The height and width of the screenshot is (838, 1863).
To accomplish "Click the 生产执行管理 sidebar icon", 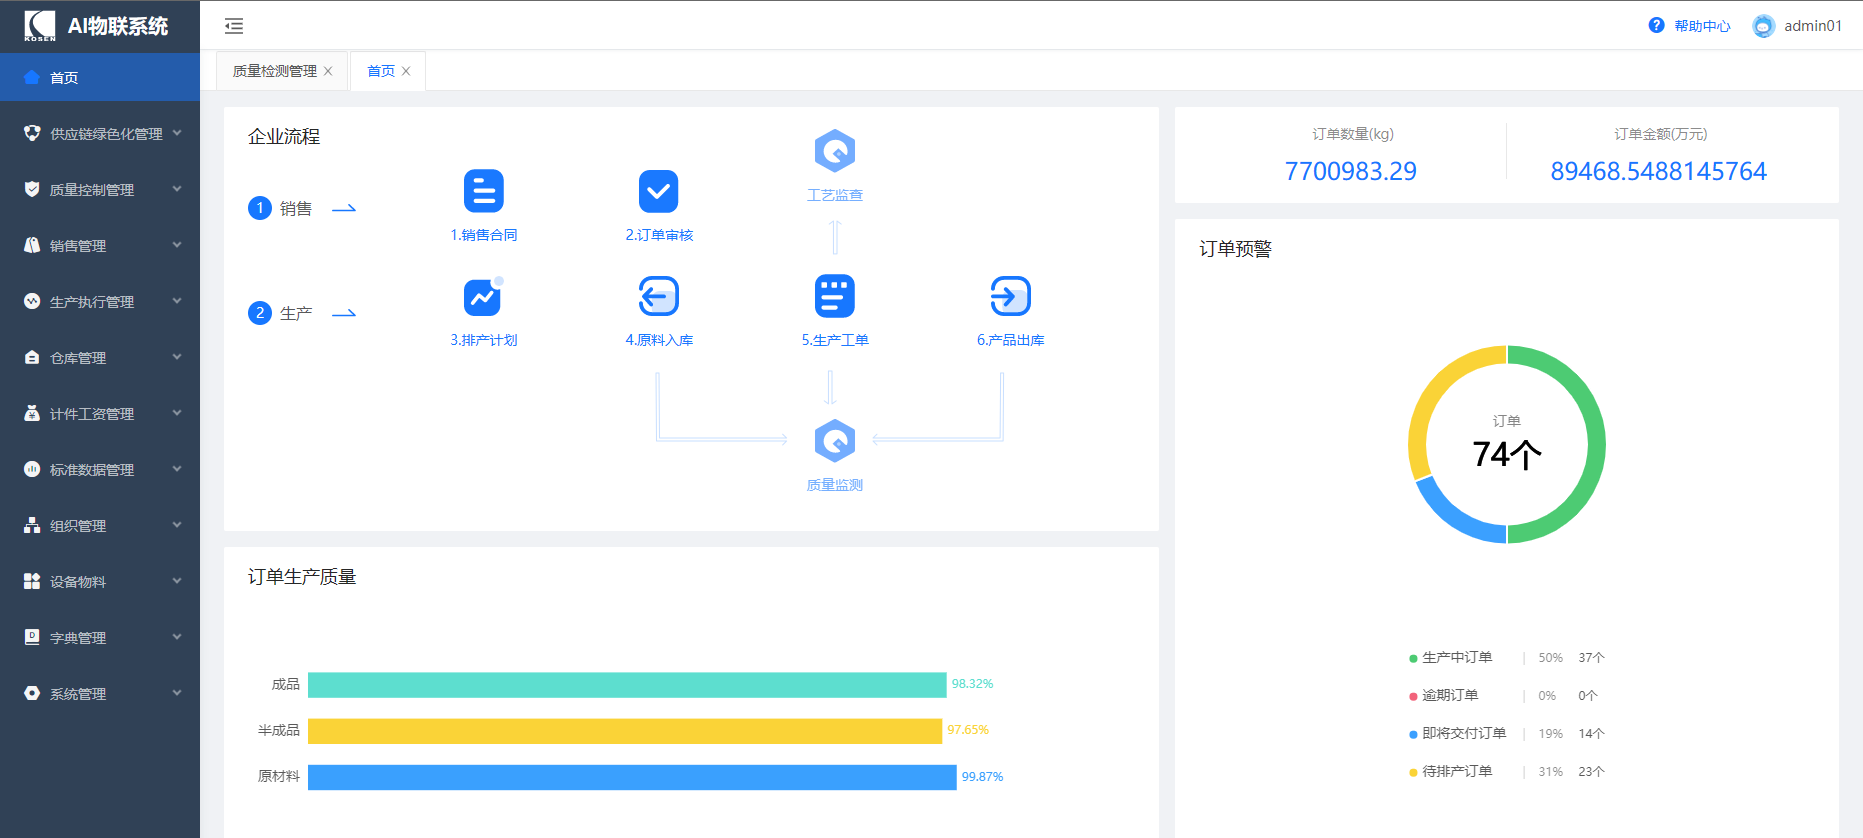I will tap(32, 301).
